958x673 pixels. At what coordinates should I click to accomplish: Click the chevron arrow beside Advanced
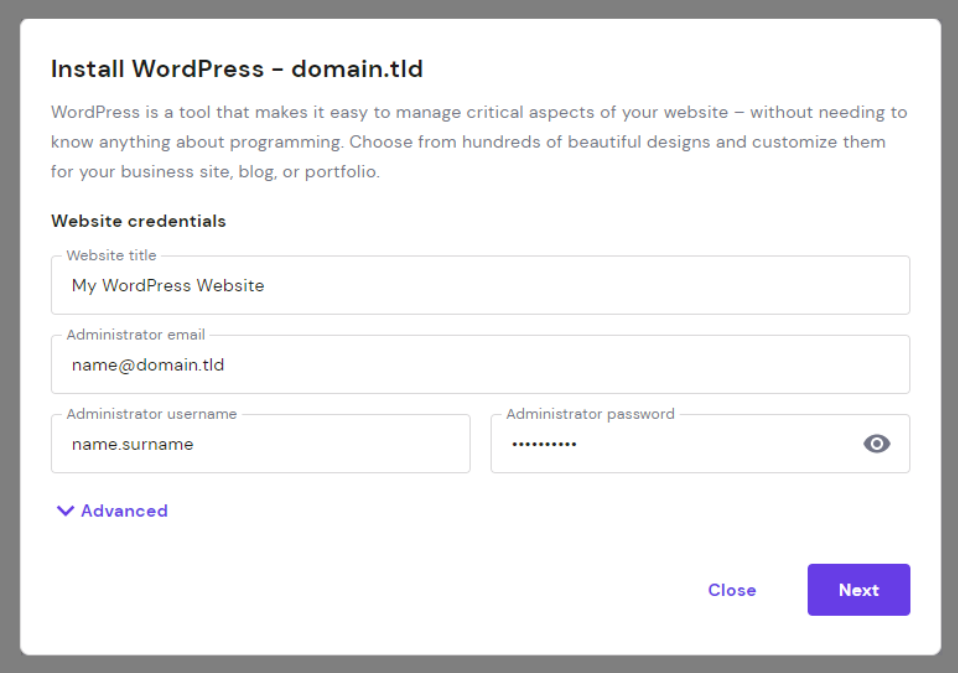pos(66,511)
